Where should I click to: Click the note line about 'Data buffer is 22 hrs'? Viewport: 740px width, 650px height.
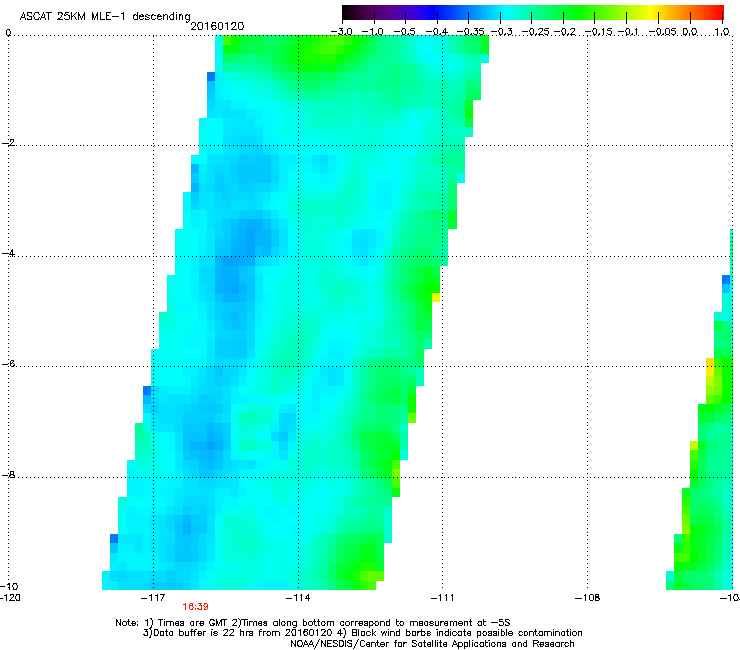(x=362, y=633)
